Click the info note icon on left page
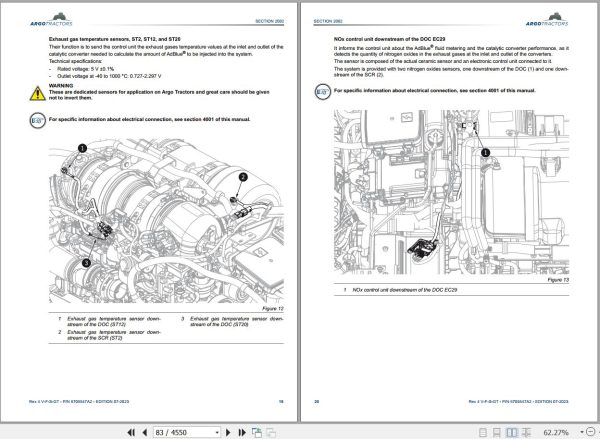 point(38,120)
